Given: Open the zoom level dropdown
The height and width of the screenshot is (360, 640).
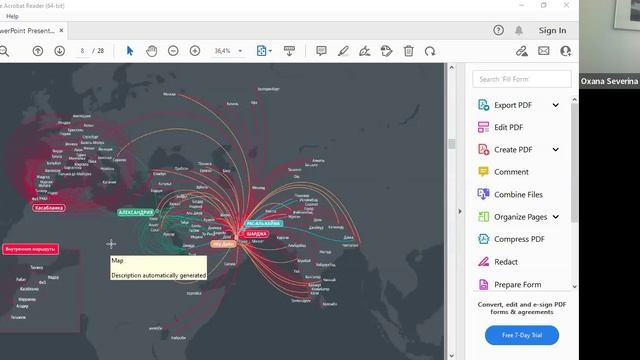Looking at the screenshot, I should [240, 51].
